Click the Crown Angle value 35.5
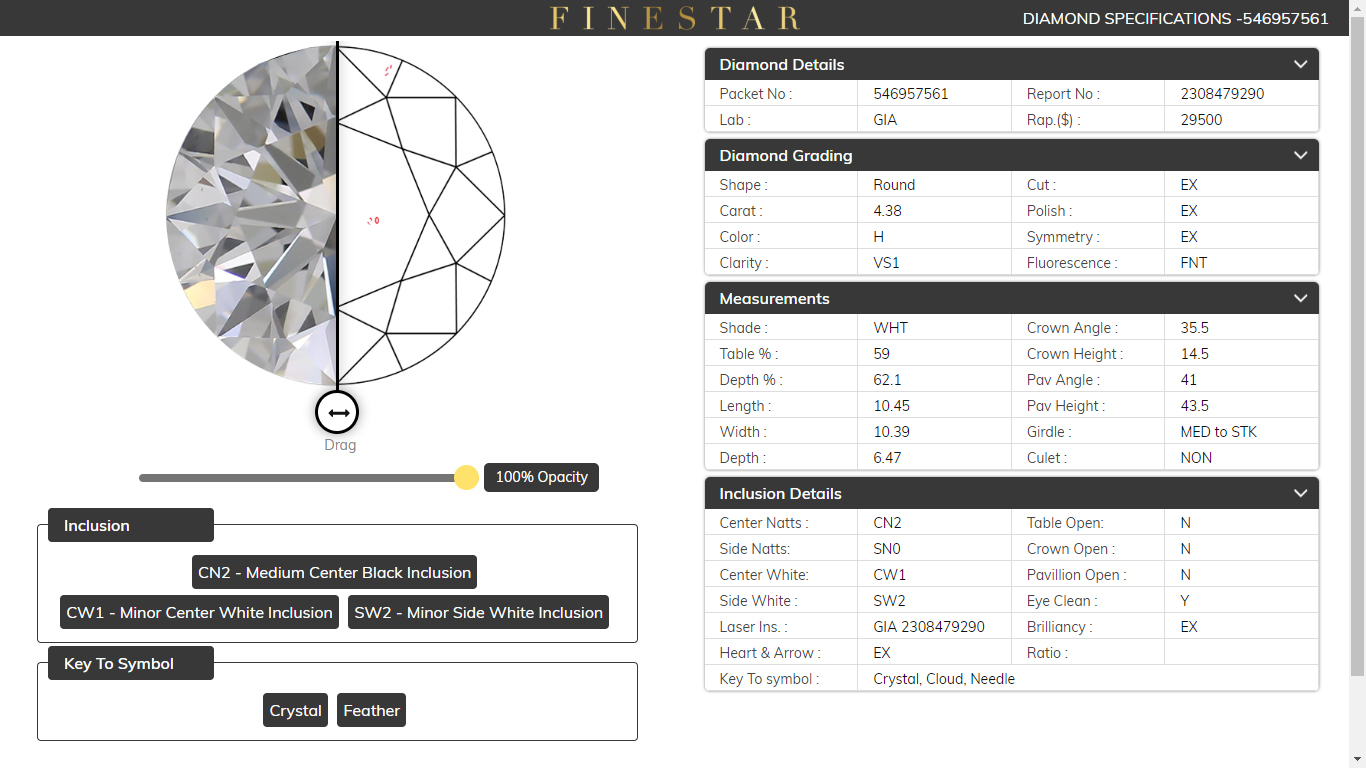 coord(1195,327)
